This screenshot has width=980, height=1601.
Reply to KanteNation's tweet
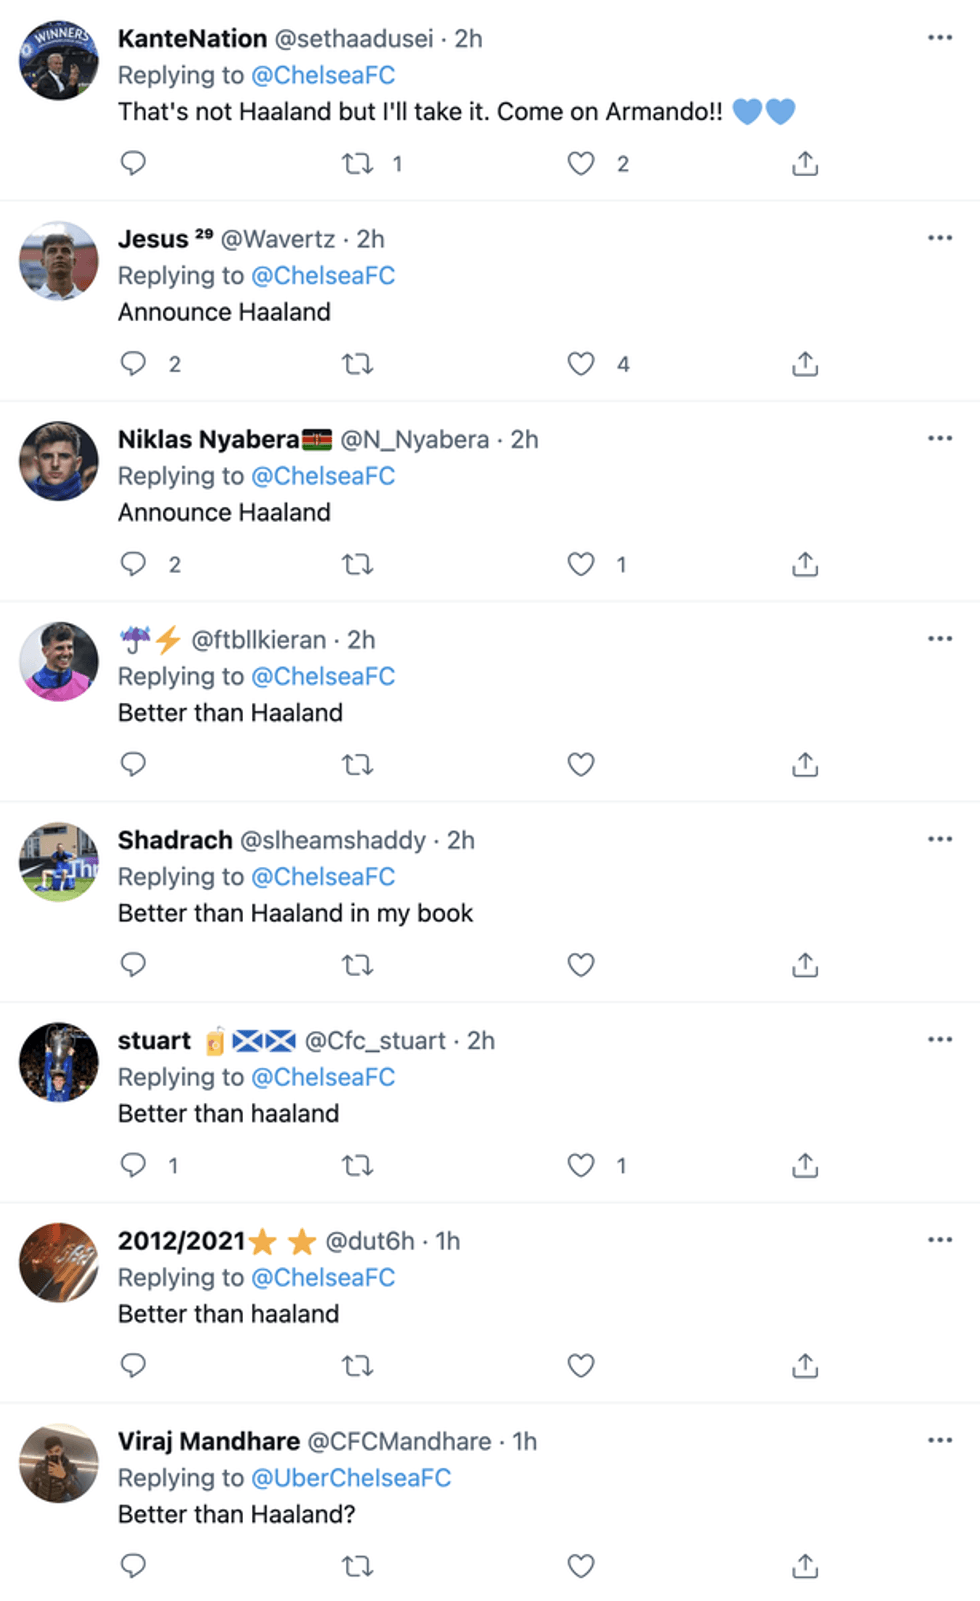pos(133,163)
